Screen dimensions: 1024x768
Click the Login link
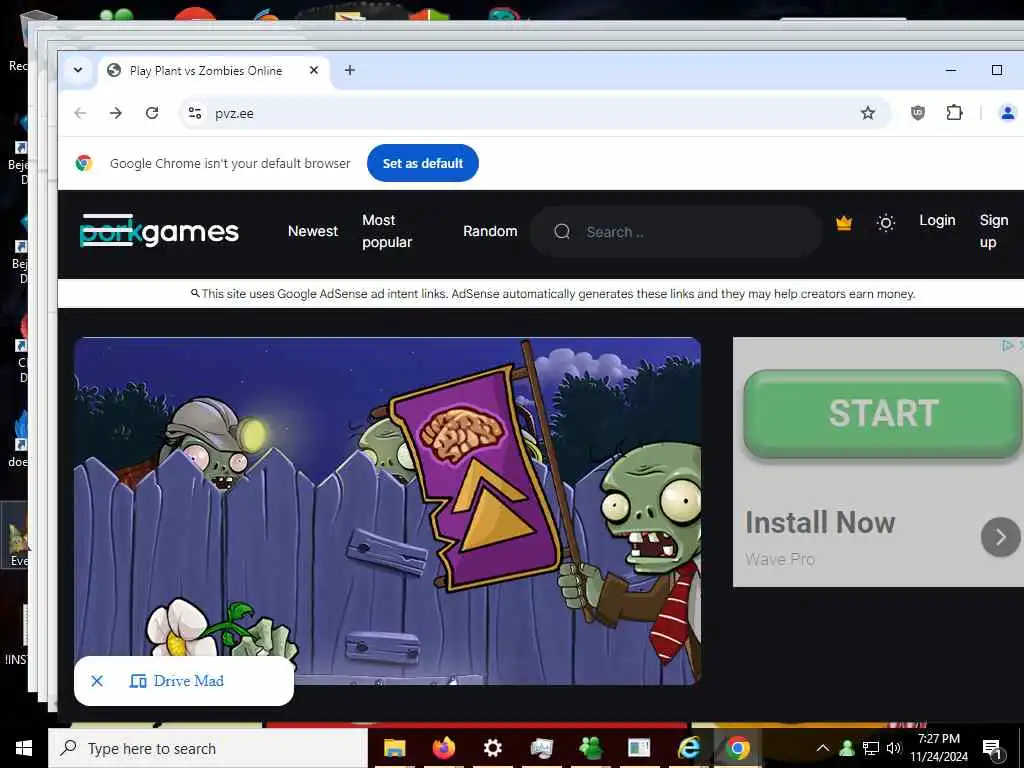click(937, 221)
